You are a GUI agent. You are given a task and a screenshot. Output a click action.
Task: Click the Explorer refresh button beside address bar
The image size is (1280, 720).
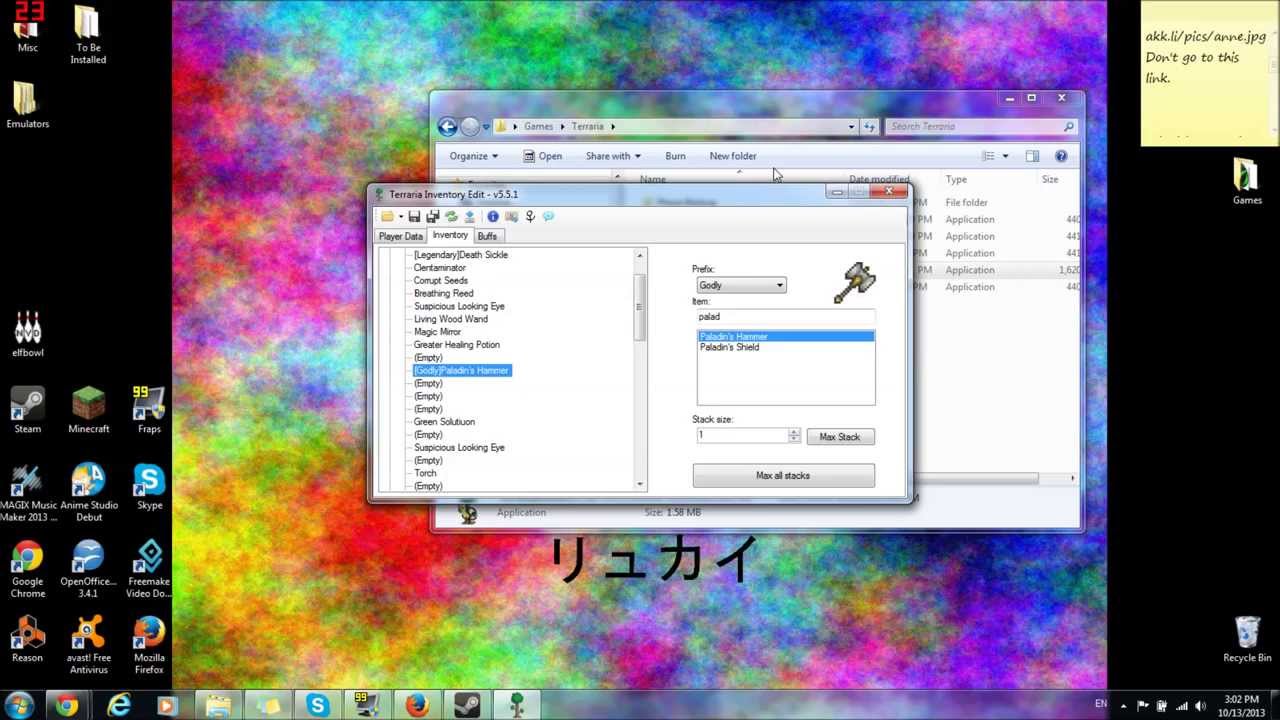(869, 127)
